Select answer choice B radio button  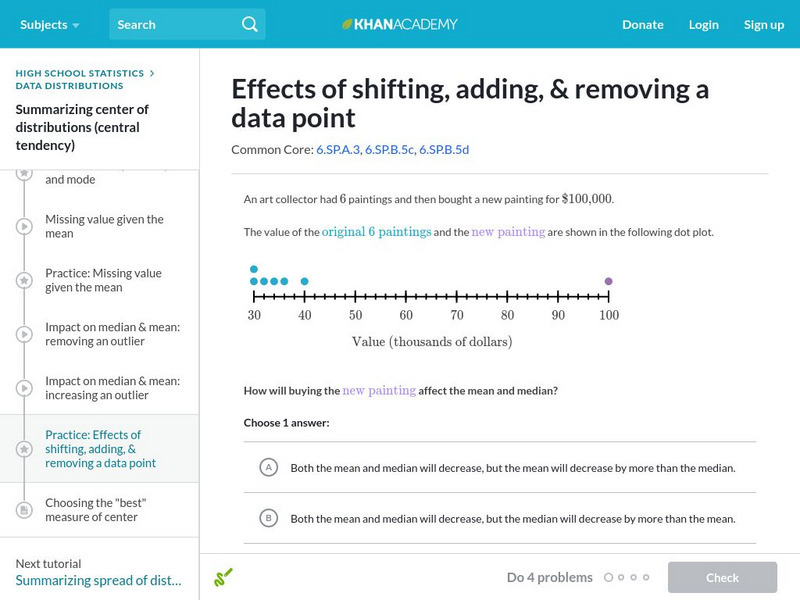coord(268,518)
